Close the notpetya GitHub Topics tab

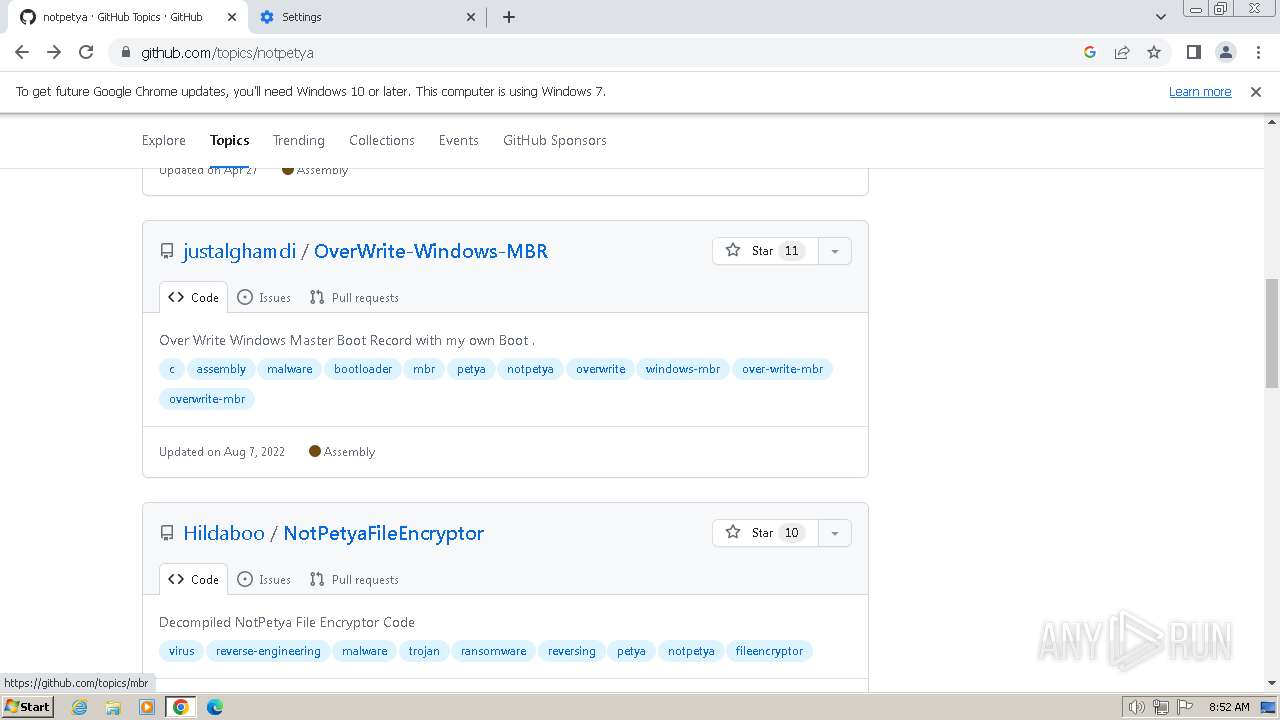[232, 17]
